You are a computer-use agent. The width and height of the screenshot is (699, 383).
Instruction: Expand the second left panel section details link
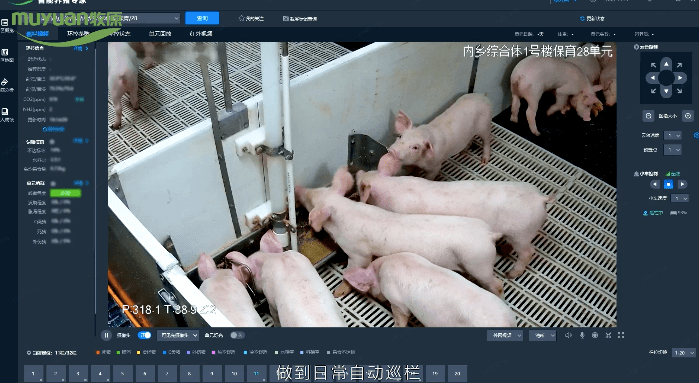click(x=81, y=141)
